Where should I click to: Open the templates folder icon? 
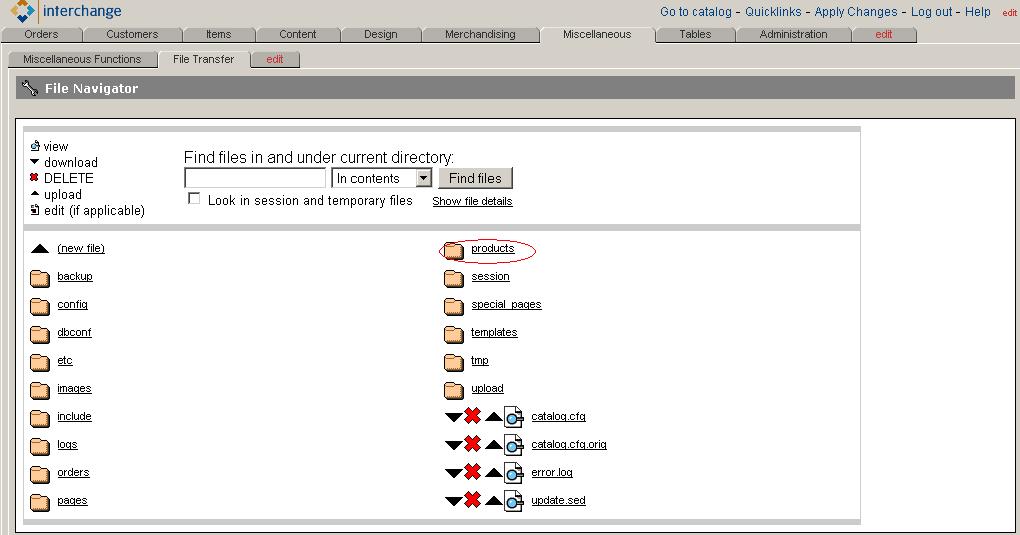[x=453, y=335]
